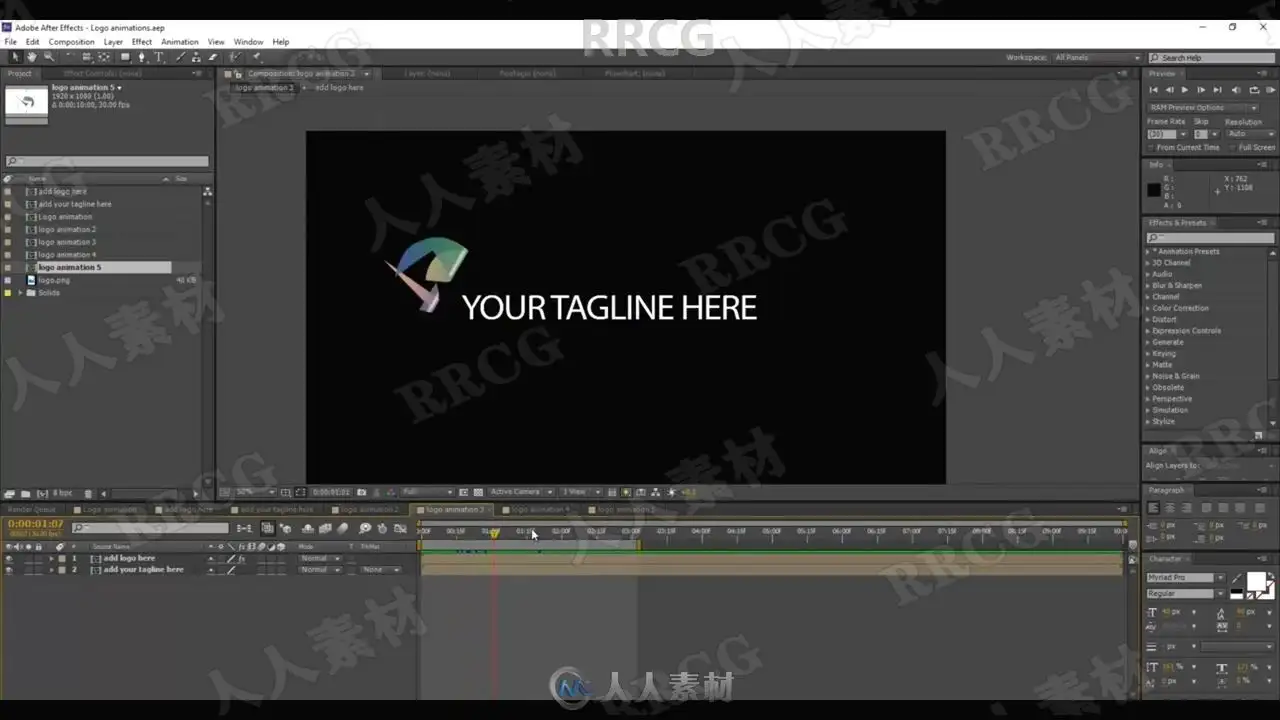Viewport: 1280px width, 720px height.
Task: Enable the From Current Time checkbox
Action: tap(1152, 148)
